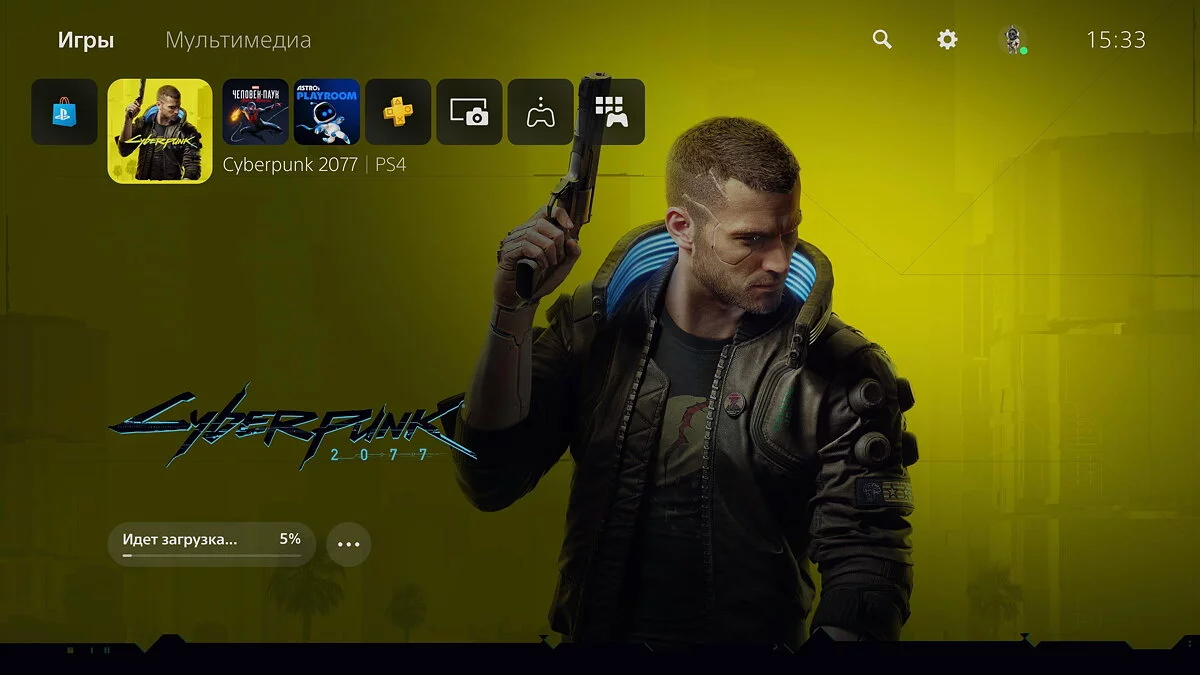
Task: Click the 5% download percentage
Action: (x=290, y=539)
